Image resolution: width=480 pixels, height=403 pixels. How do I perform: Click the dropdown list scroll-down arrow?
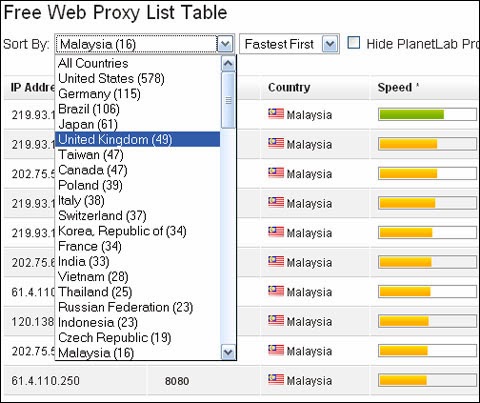pyautogui.click(x=228, y=352)
